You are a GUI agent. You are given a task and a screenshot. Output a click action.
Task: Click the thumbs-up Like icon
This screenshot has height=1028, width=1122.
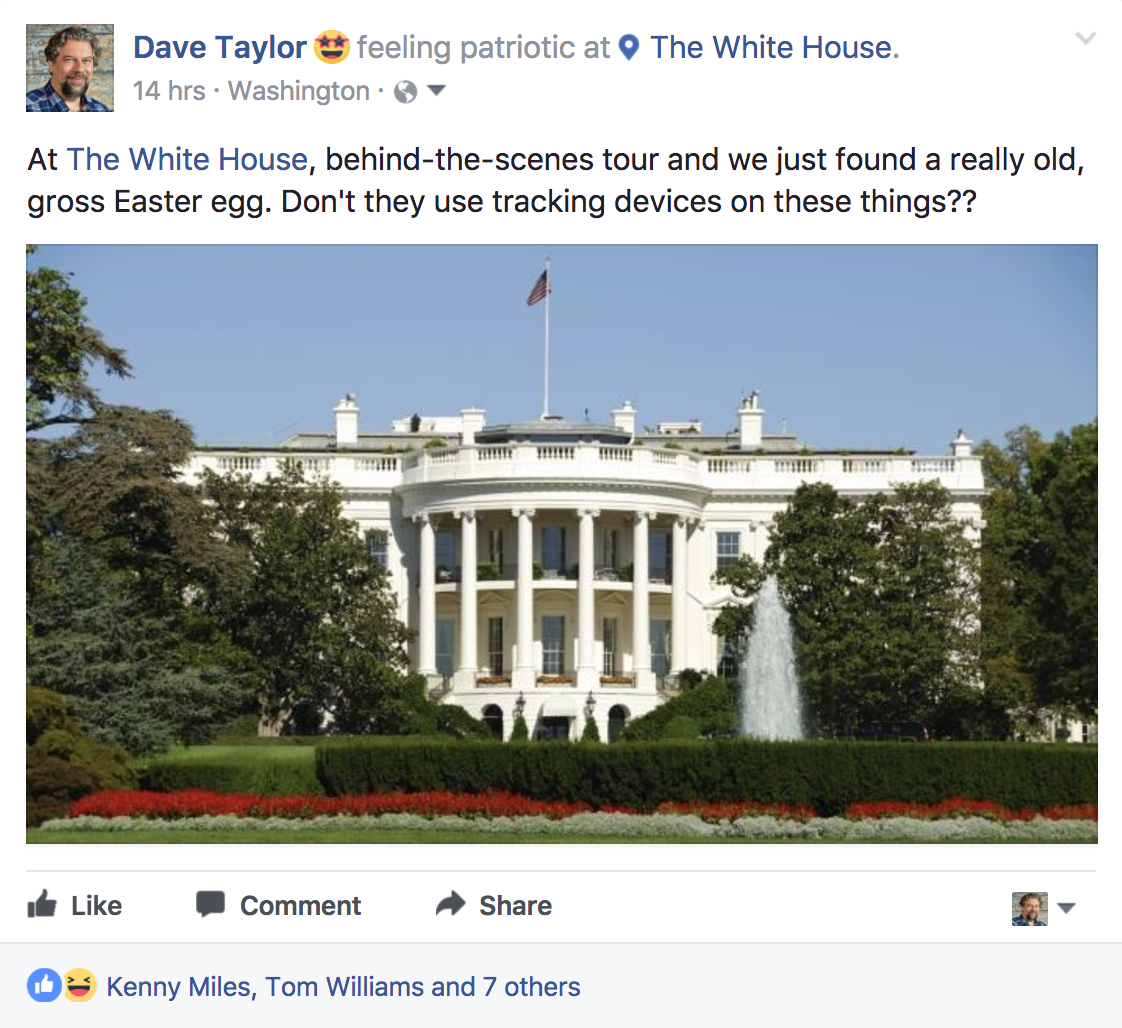[x=43, y=905]
